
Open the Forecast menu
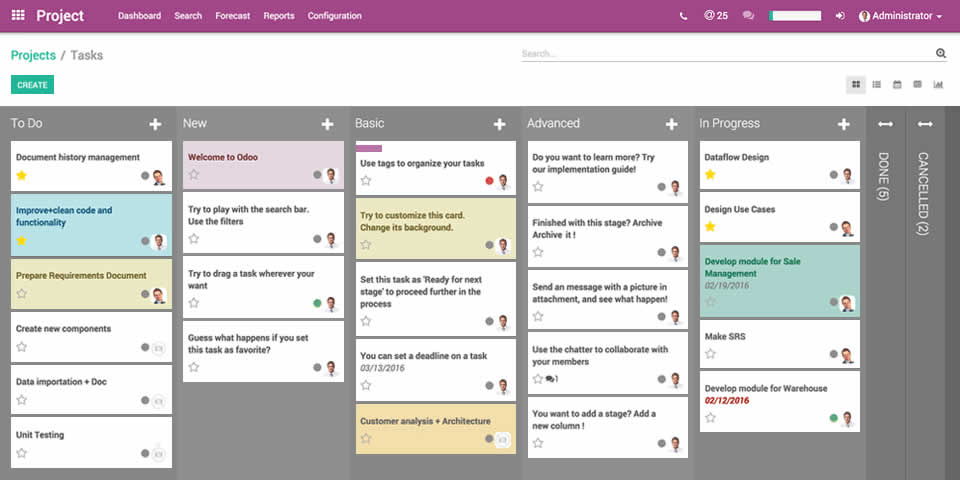[x=233, y=16]
